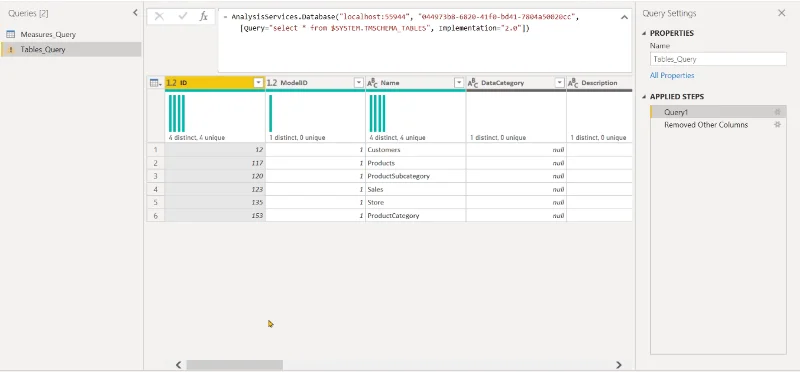Collapse the formula bar with the up chevron
Screen dimensions: 800x372
(624, 17)
